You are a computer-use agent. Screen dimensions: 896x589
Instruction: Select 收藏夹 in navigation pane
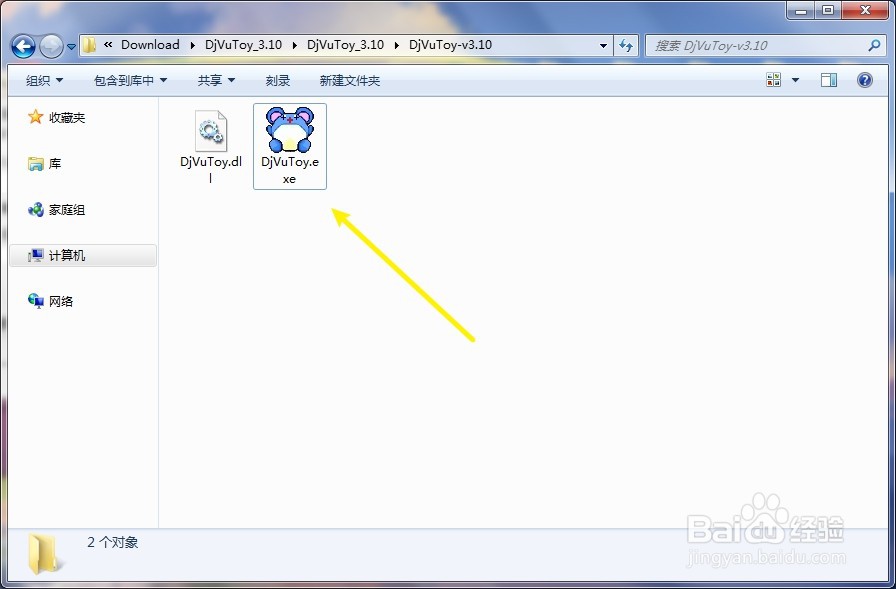(67, 118)
